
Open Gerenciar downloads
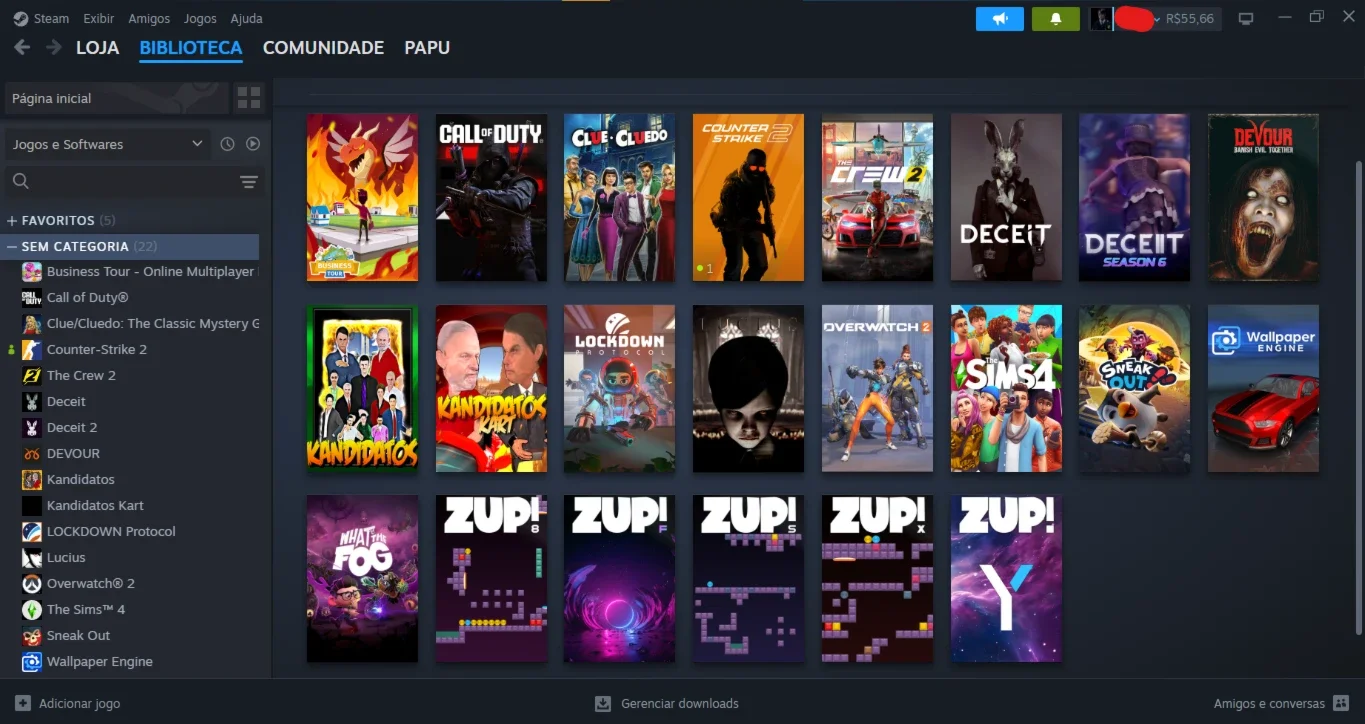click(667, 703)
